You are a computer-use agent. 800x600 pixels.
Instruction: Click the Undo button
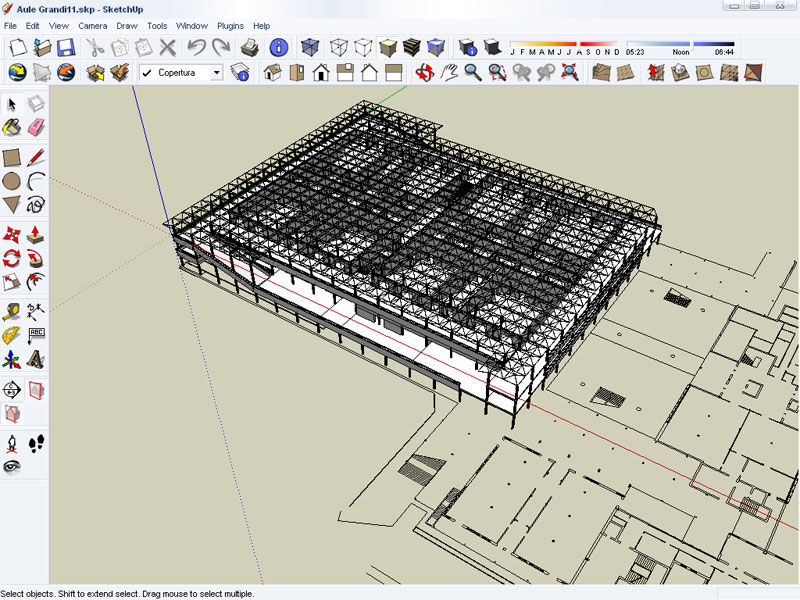(x=196, y=47)
